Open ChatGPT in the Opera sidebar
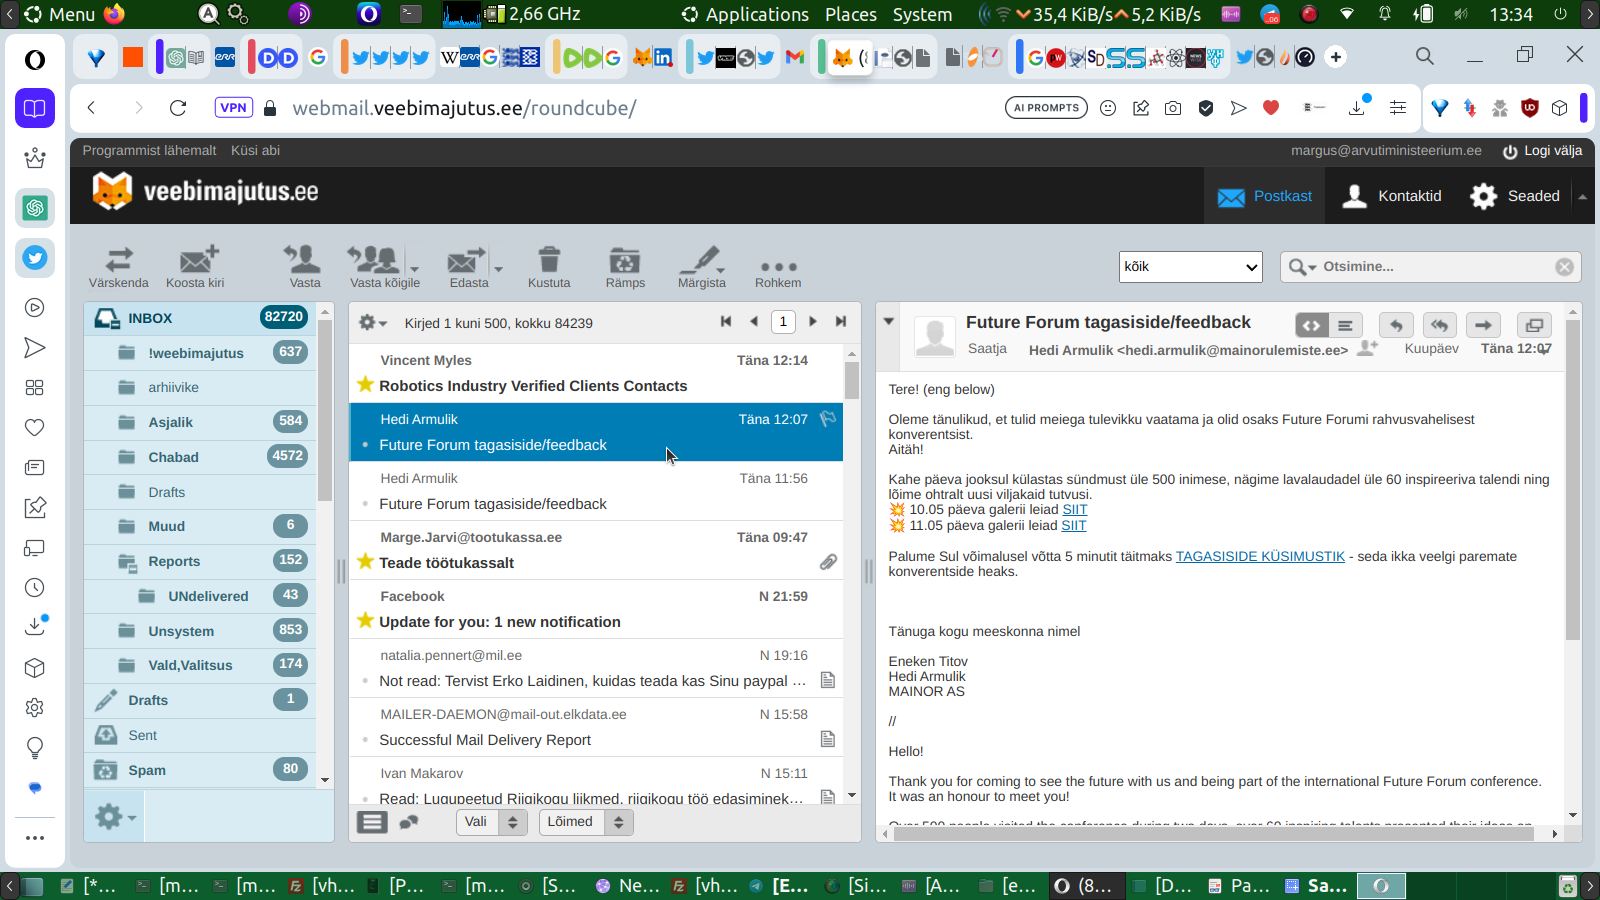1600x900 pixels. tap(35, 208)
